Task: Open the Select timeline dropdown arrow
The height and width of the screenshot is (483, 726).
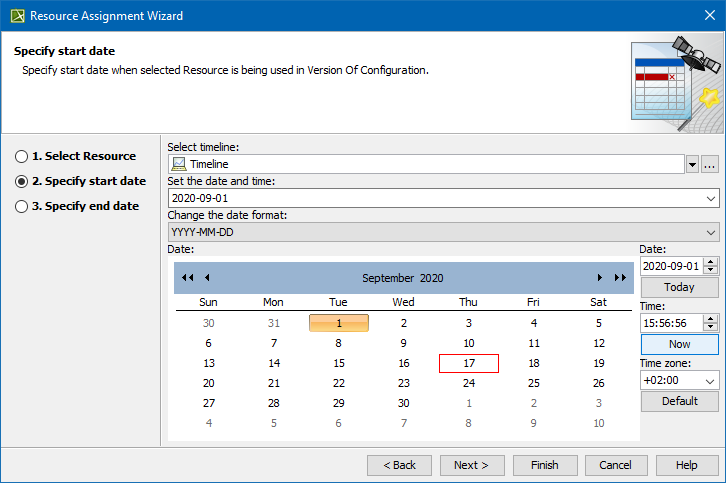Action: pyautogui.click(x=692, y=164)
